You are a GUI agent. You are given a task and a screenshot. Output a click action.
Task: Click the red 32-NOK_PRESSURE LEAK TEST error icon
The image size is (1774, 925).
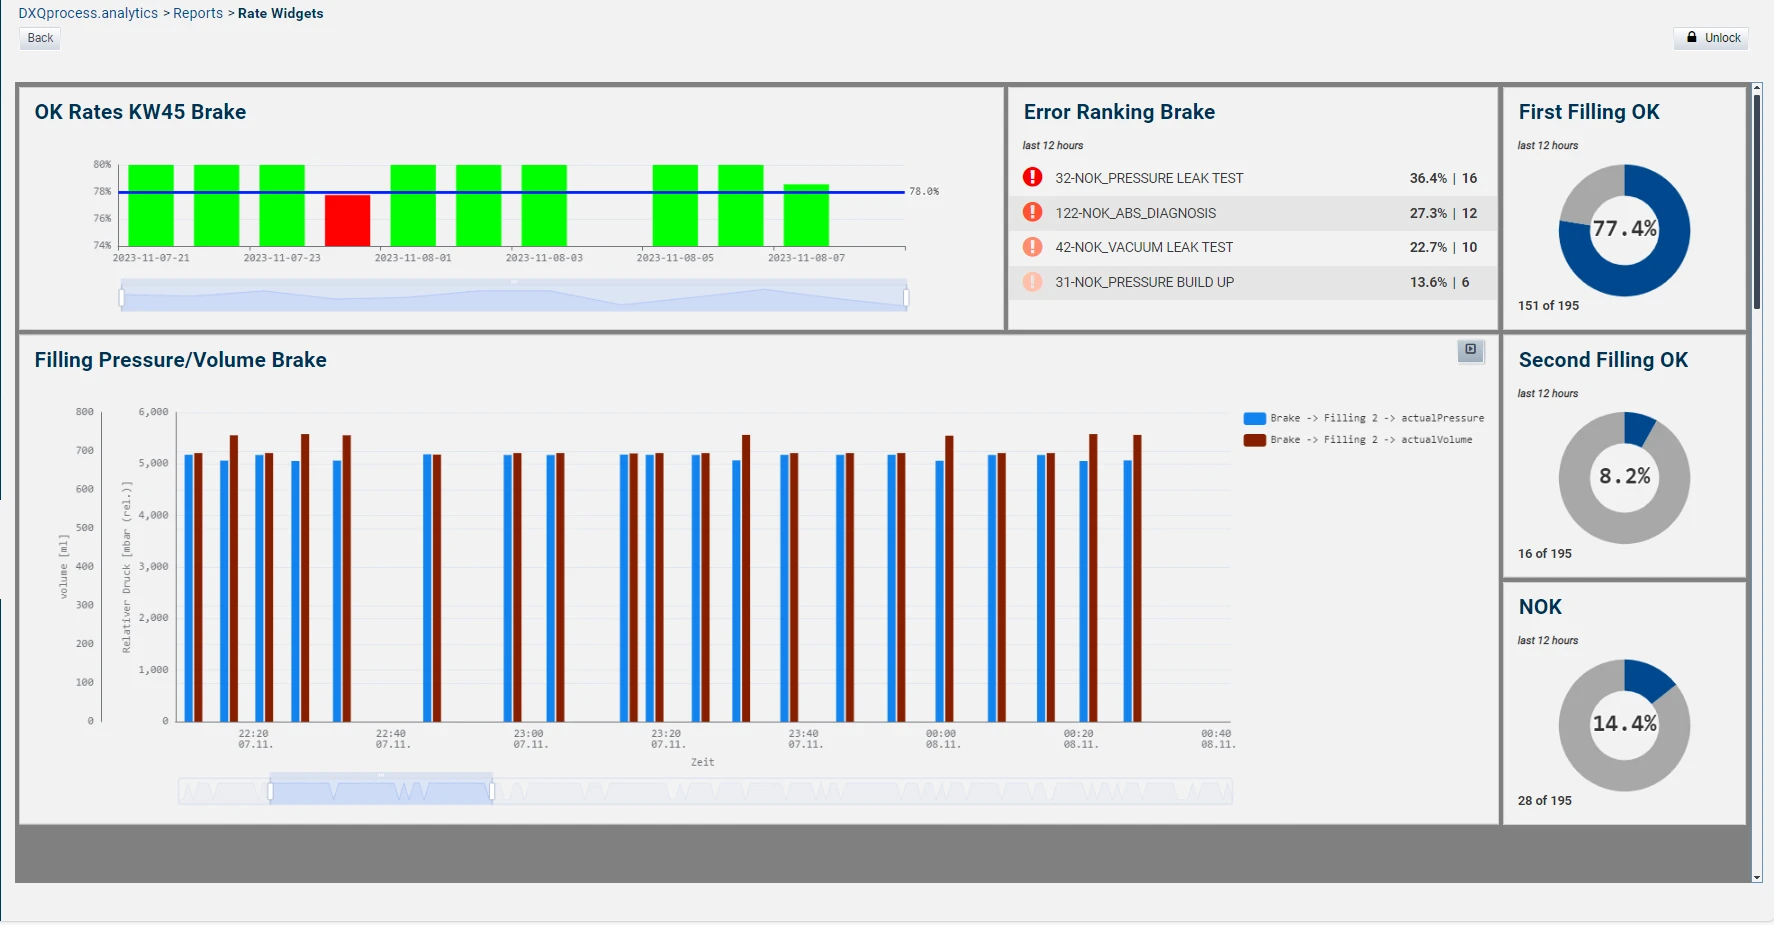click(1033, 178)
